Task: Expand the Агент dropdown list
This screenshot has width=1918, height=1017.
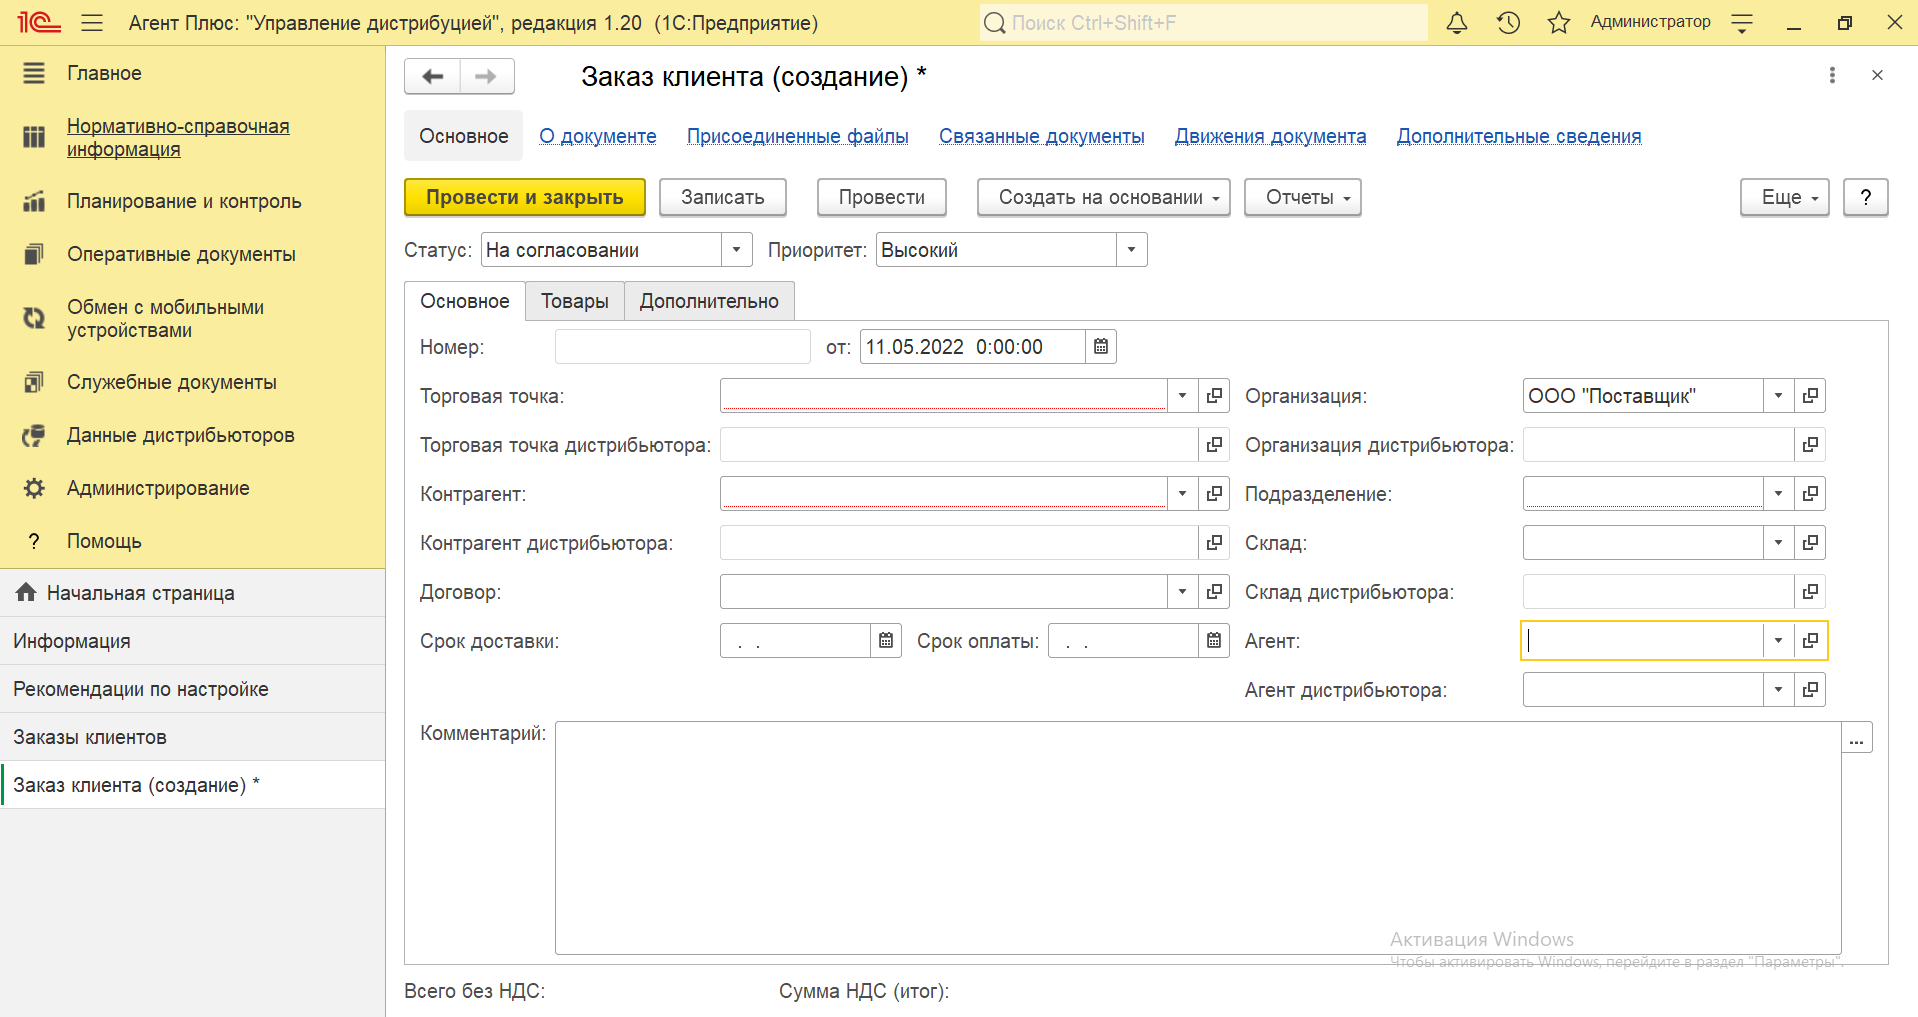Action: click(1778, 641)
